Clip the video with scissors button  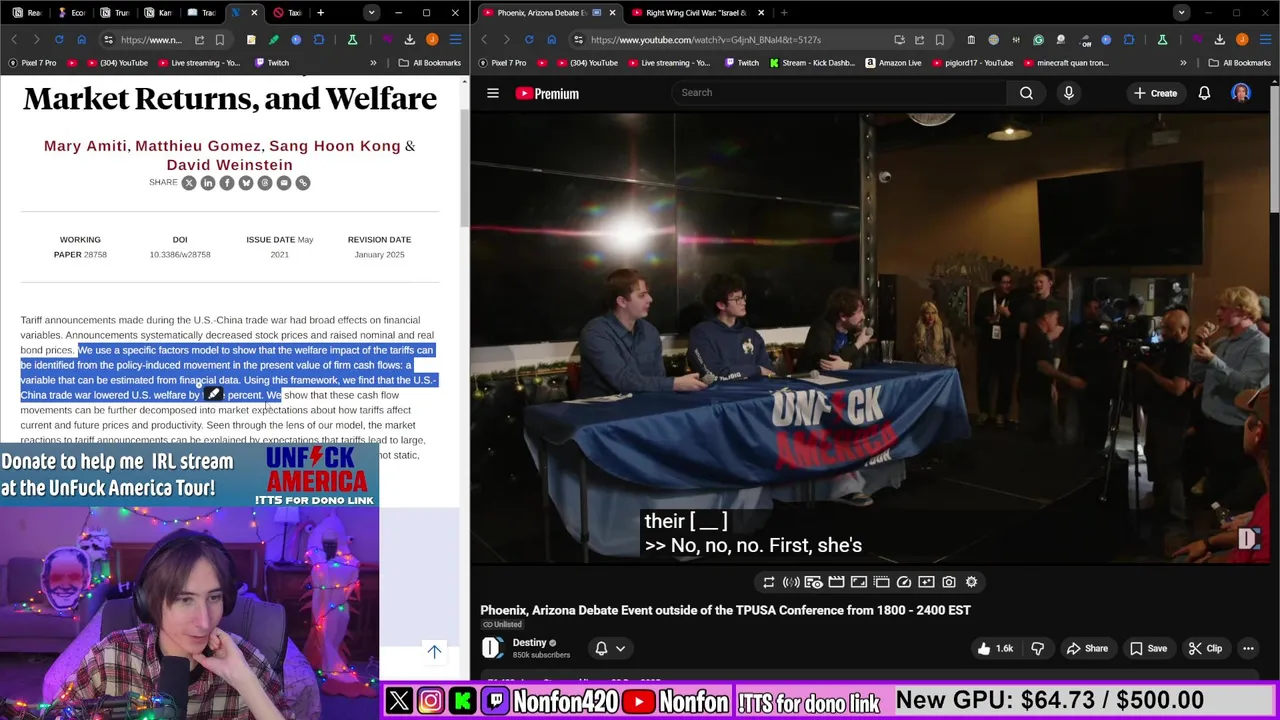click(1205, 648)
